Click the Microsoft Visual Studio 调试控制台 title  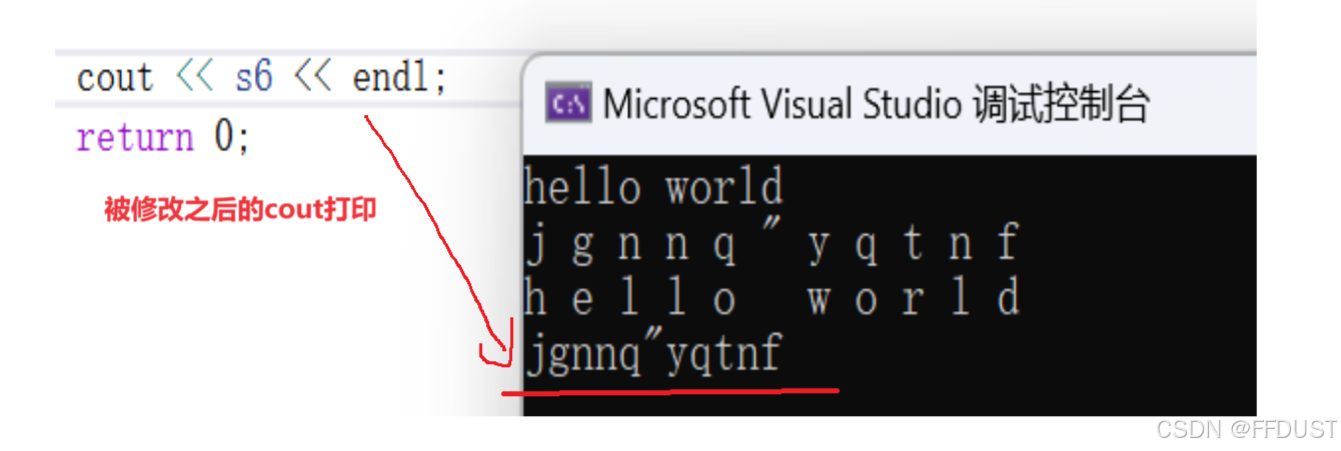(x=876, y=104)
